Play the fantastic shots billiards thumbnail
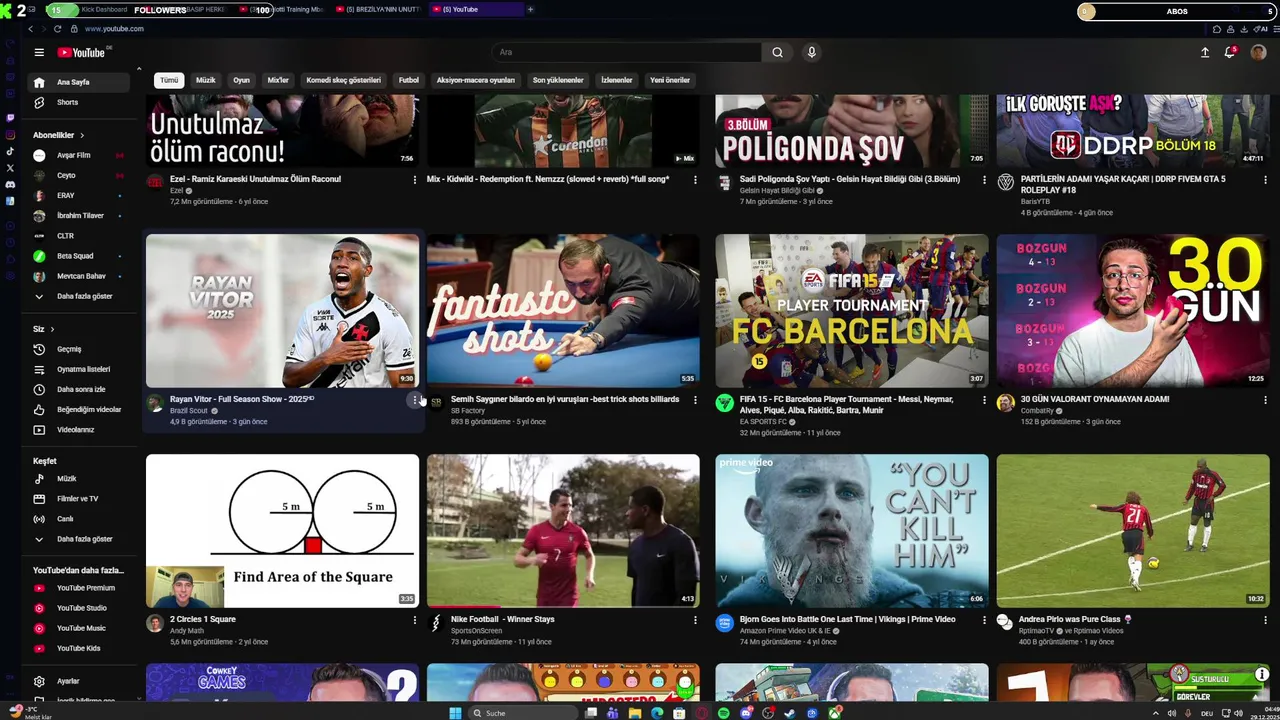The height and width of the screenshot is (720, 1280). click(x=563, y=310)
